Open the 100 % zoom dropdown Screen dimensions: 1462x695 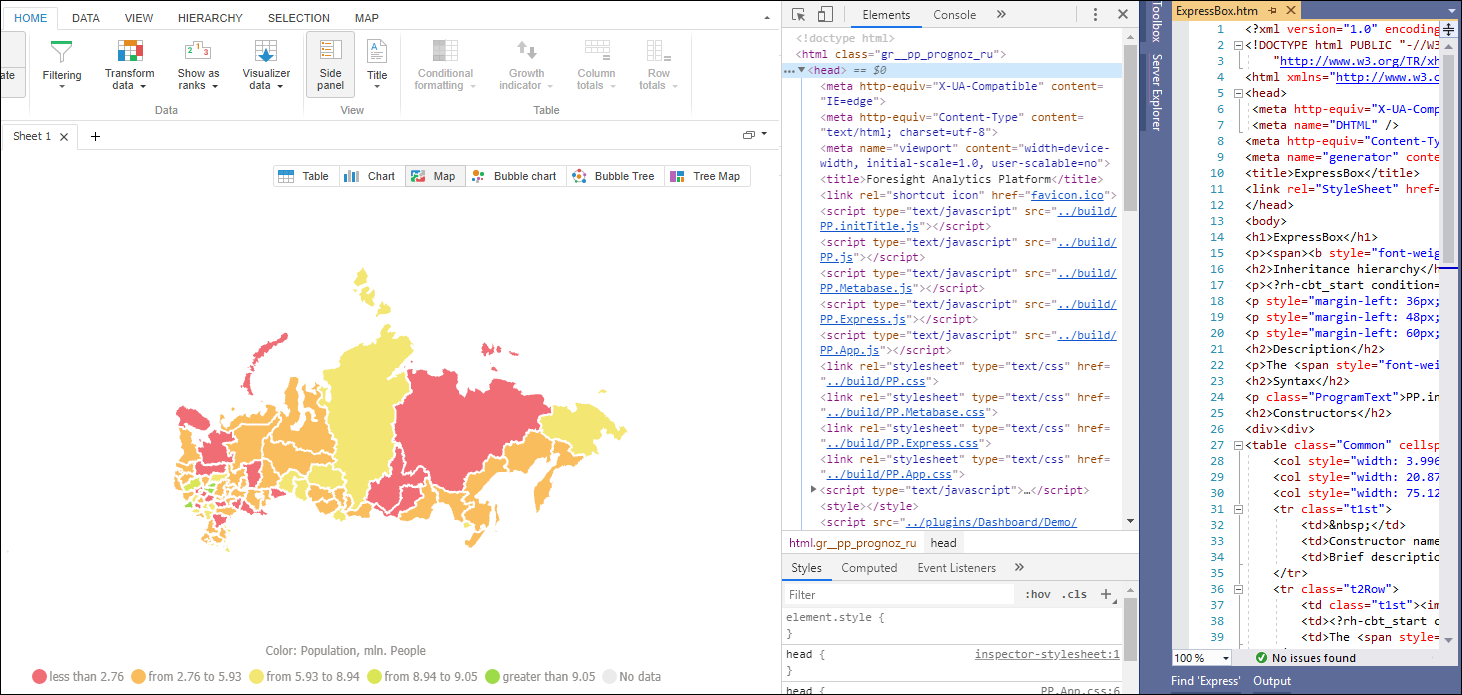pyautogui.click(x=1202, y=658)
